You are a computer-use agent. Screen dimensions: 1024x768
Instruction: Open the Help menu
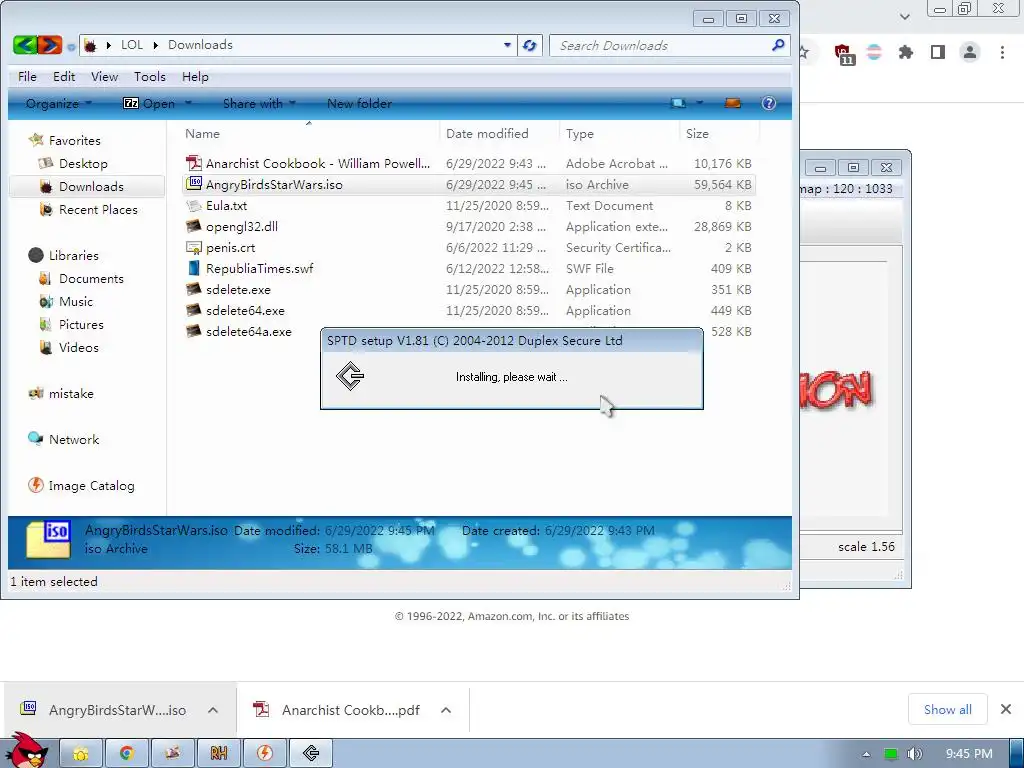coord(195,76)
